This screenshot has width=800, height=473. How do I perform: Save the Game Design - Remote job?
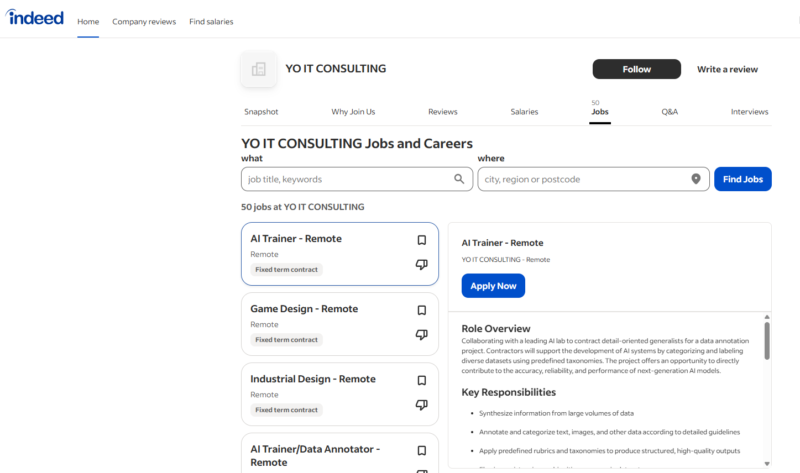422,310
